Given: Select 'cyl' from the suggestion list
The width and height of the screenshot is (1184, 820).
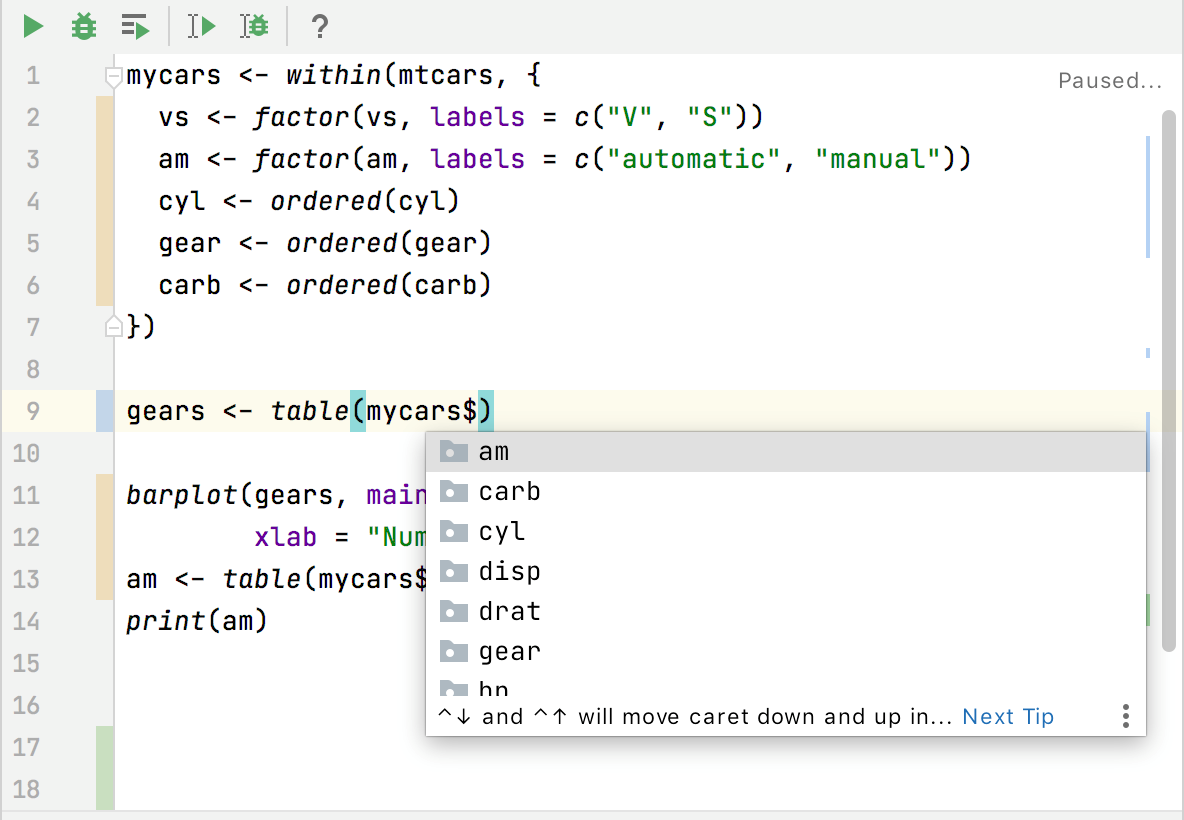Looking at the screenshot, I should pyautogui.click(x=502, y=531).
